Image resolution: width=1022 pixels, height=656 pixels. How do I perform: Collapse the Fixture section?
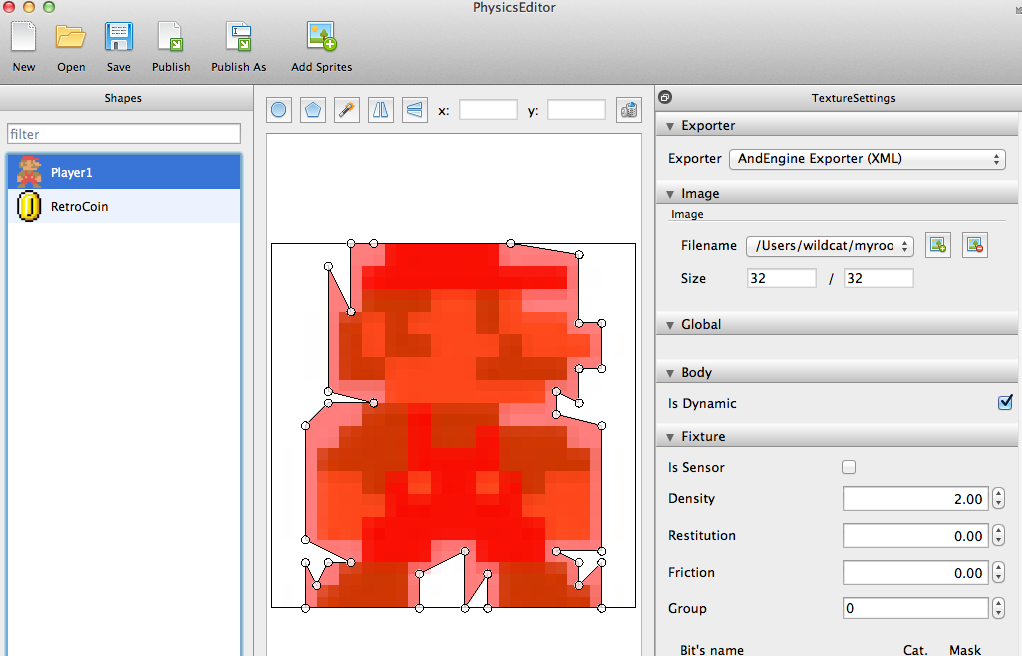(670, 437)
